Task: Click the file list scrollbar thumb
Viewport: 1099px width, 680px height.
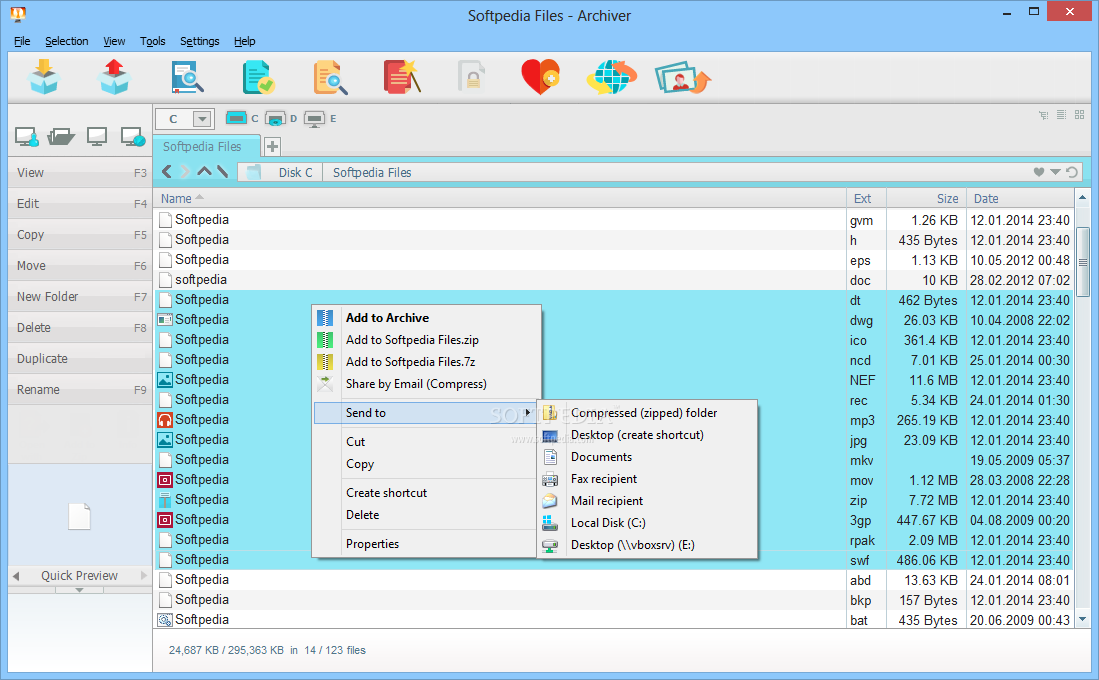Action: pyautogui.click(x=1083, y=261)
